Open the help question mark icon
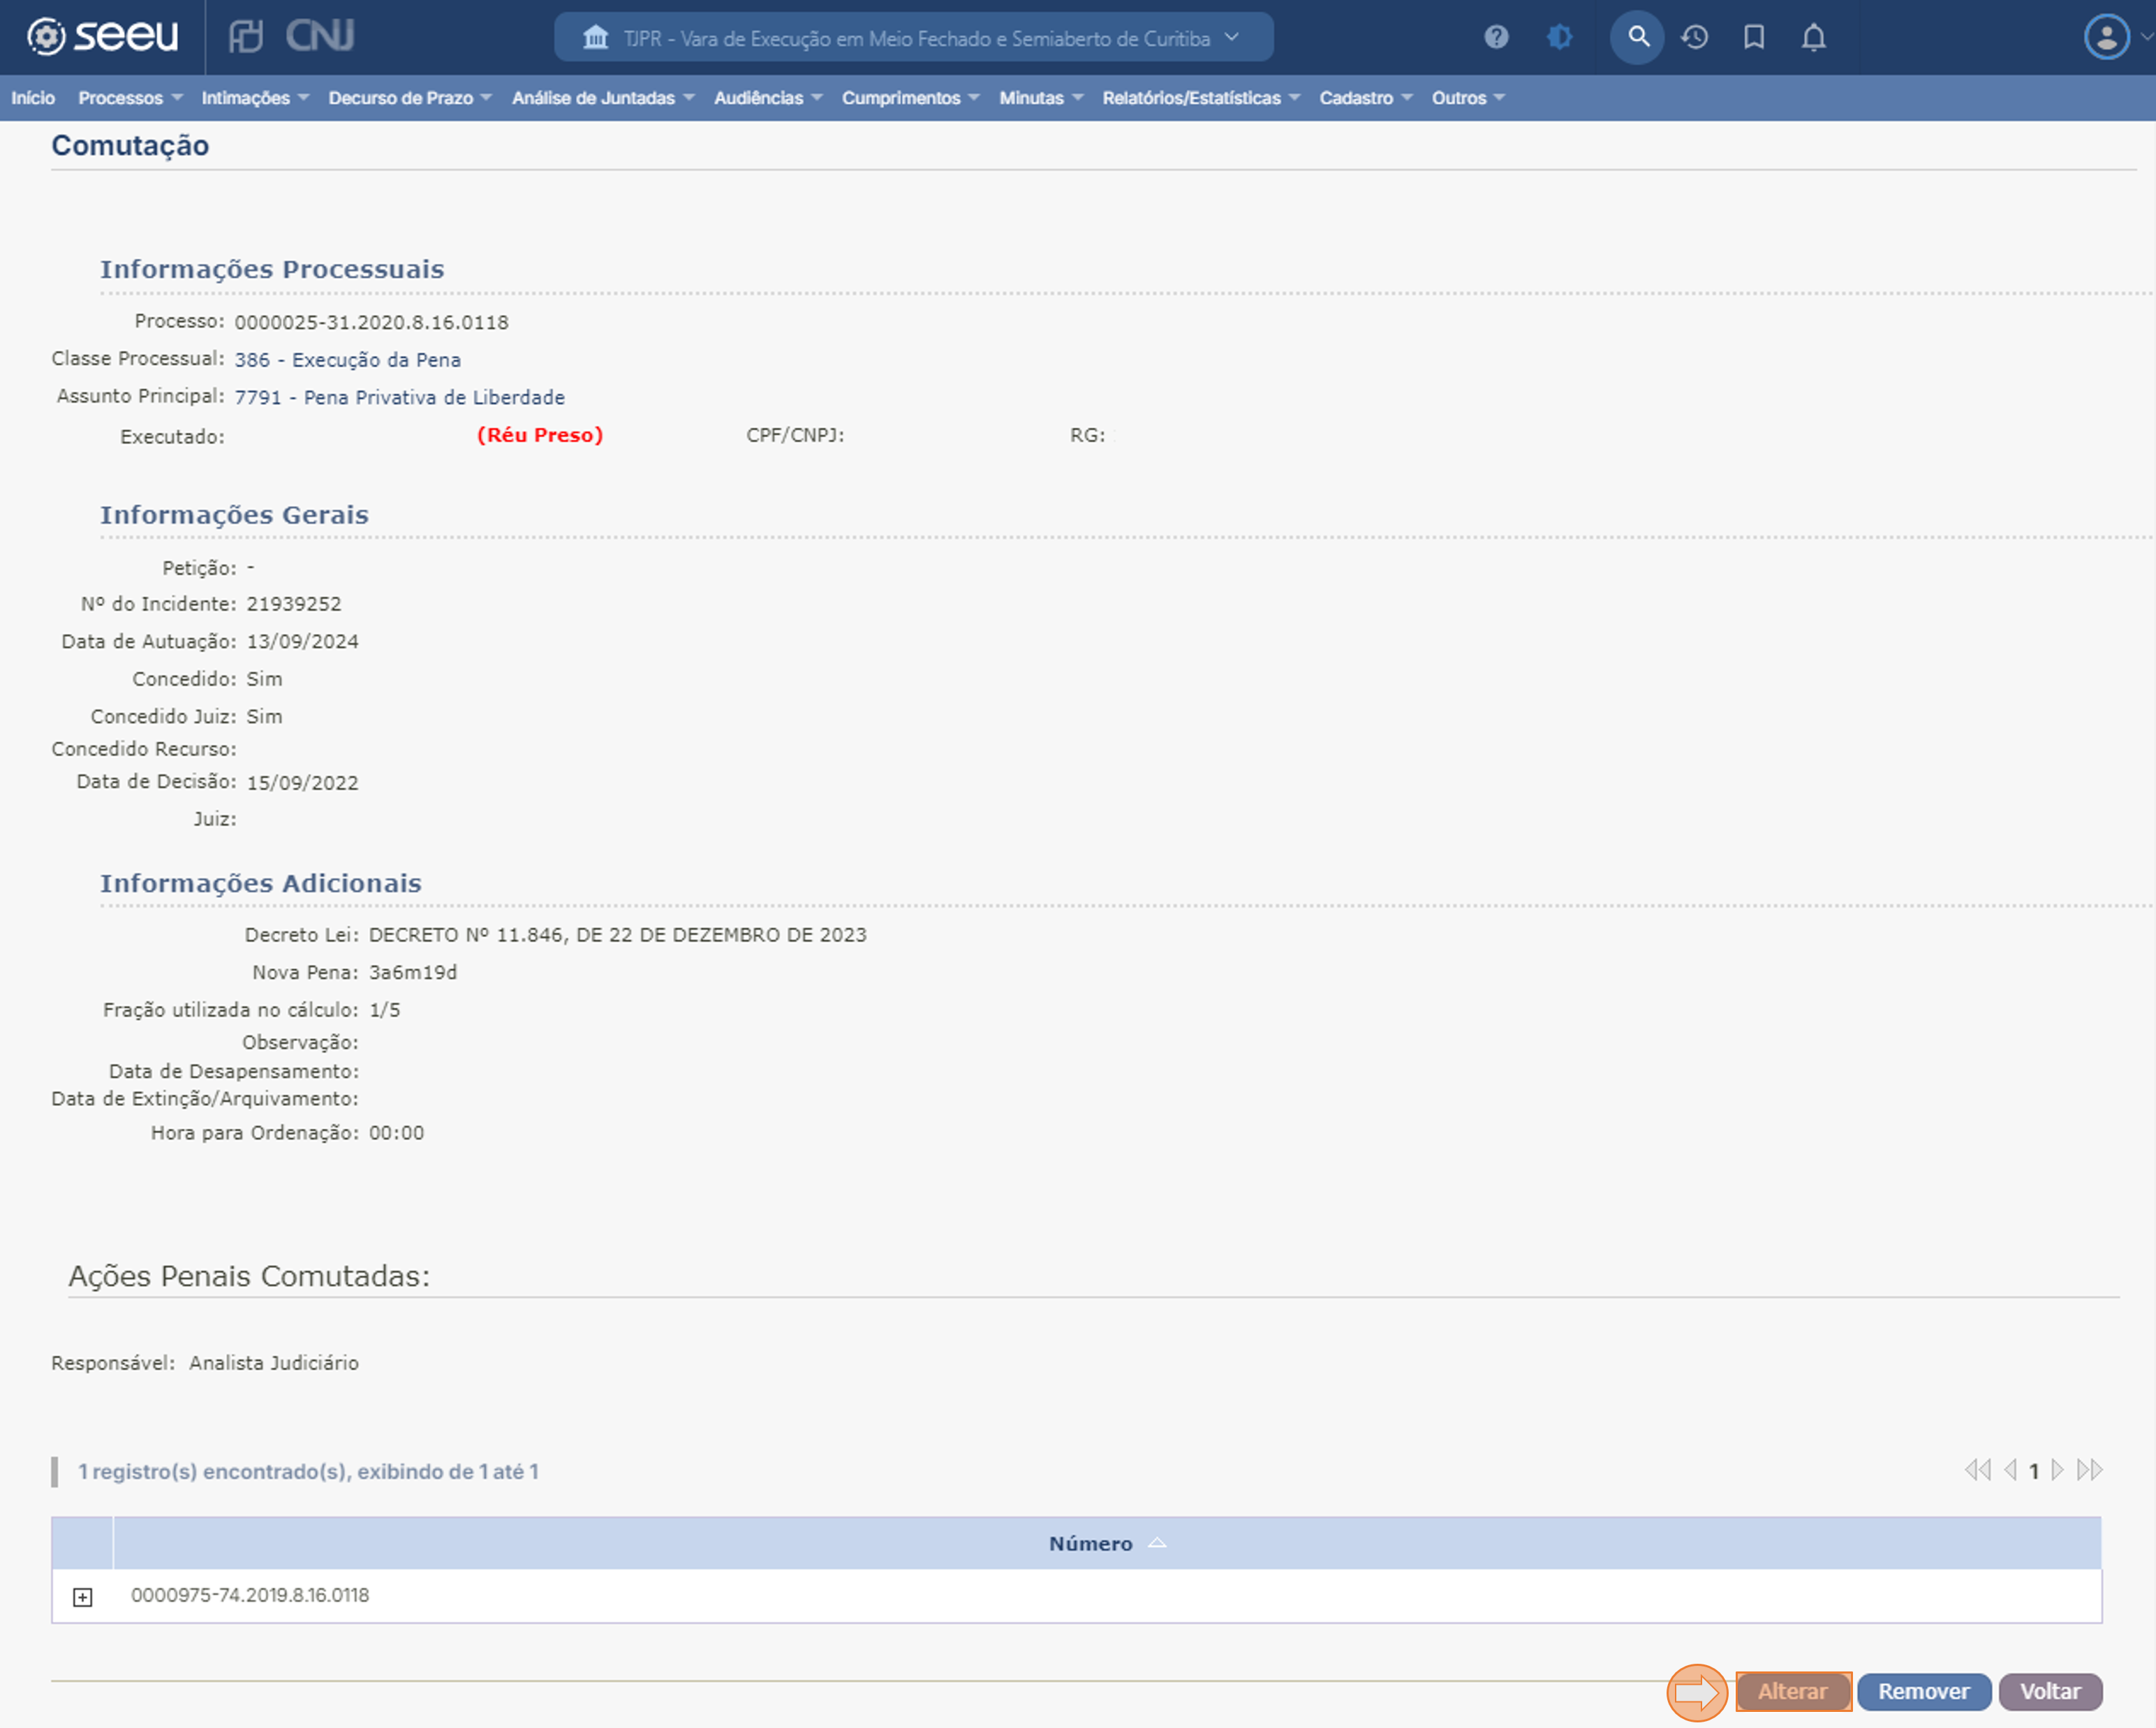2156x1728 pixels. tap(1496, 37)
